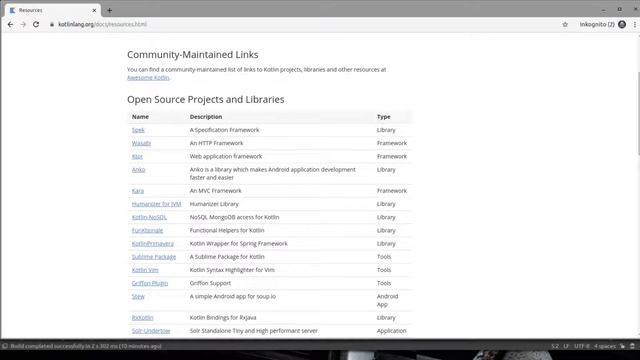640x360 pixels.
Task: Click the browser forward arrow
Action: click(x=23, y=24)
